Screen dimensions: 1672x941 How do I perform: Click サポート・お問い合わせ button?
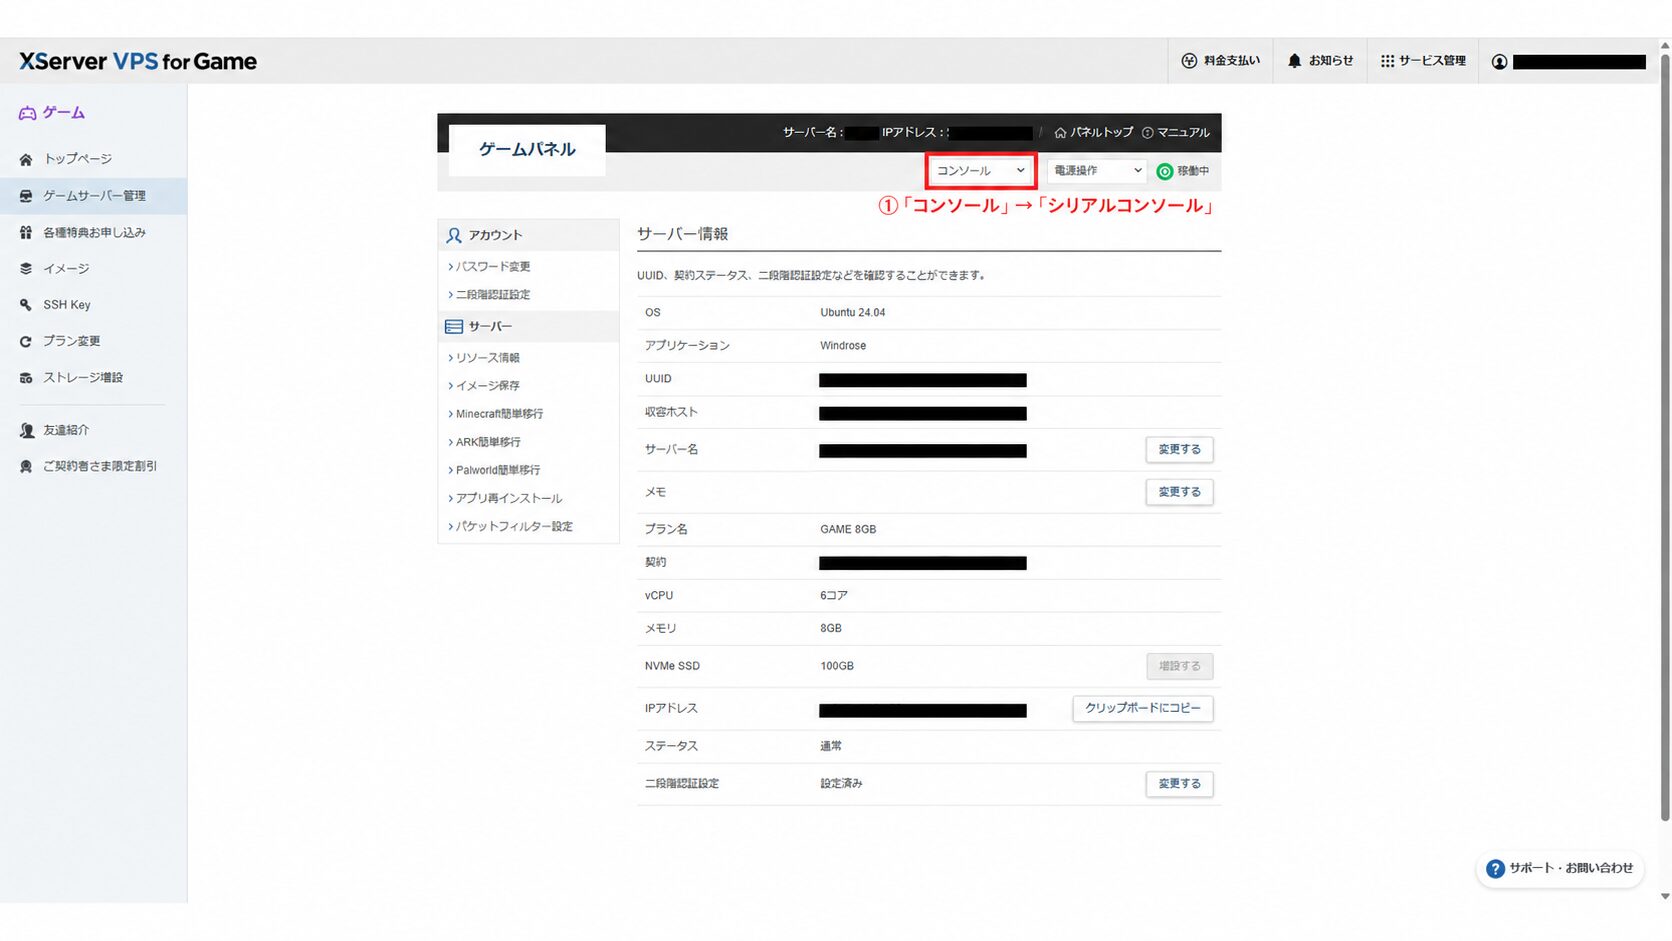pyautogui.click(x=1560, y=869)
